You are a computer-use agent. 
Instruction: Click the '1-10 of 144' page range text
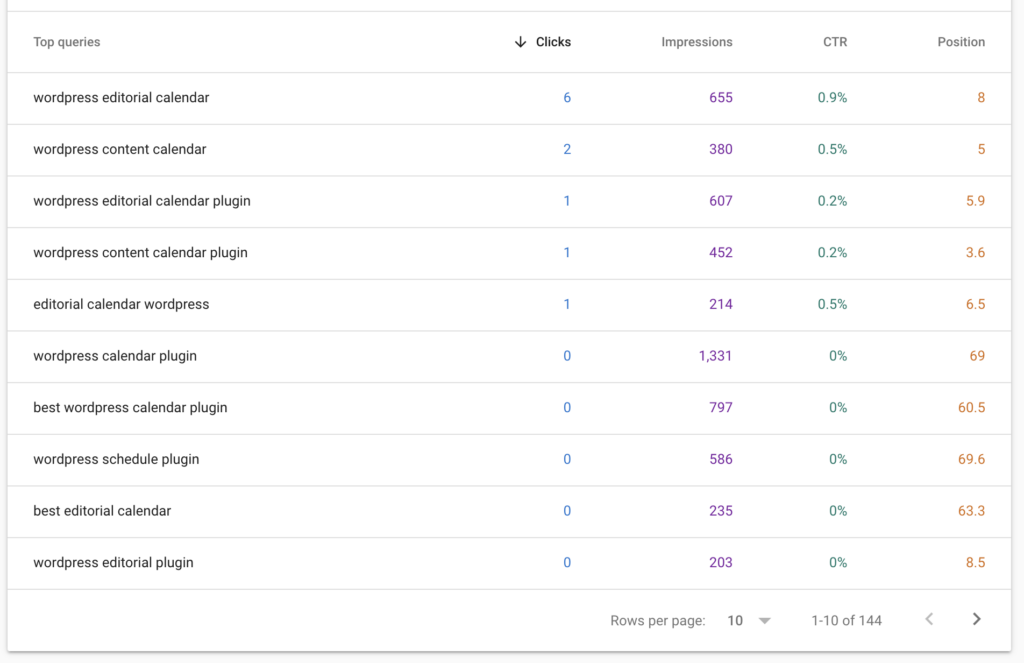846,621
